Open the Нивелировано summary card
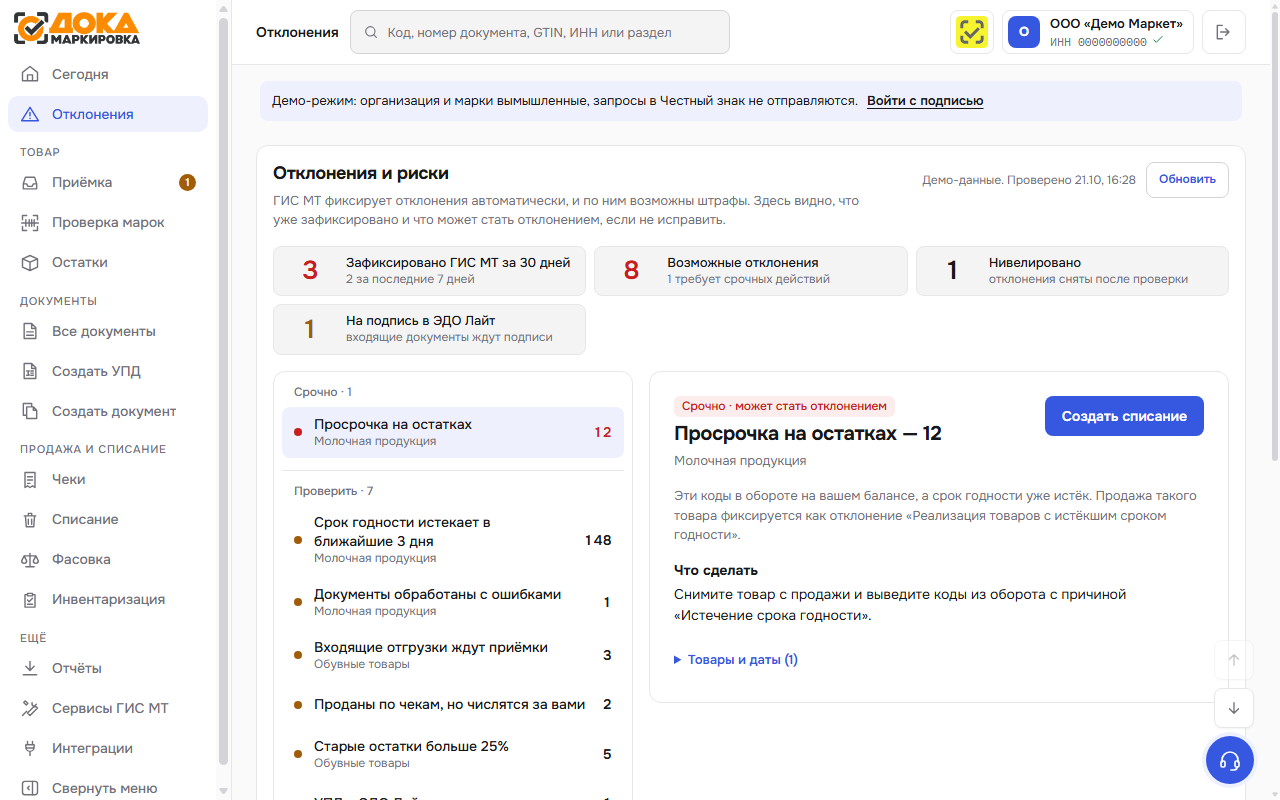1280x800 pixels. tap(1072, 271)
